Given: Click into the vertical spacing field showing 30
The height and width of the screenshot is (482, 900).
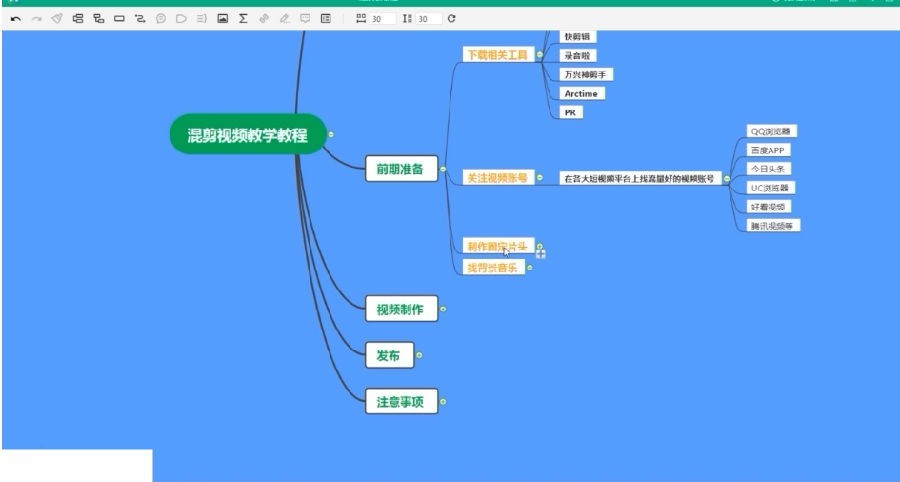Looking at the screenshot, I should (x=429, y=19).
